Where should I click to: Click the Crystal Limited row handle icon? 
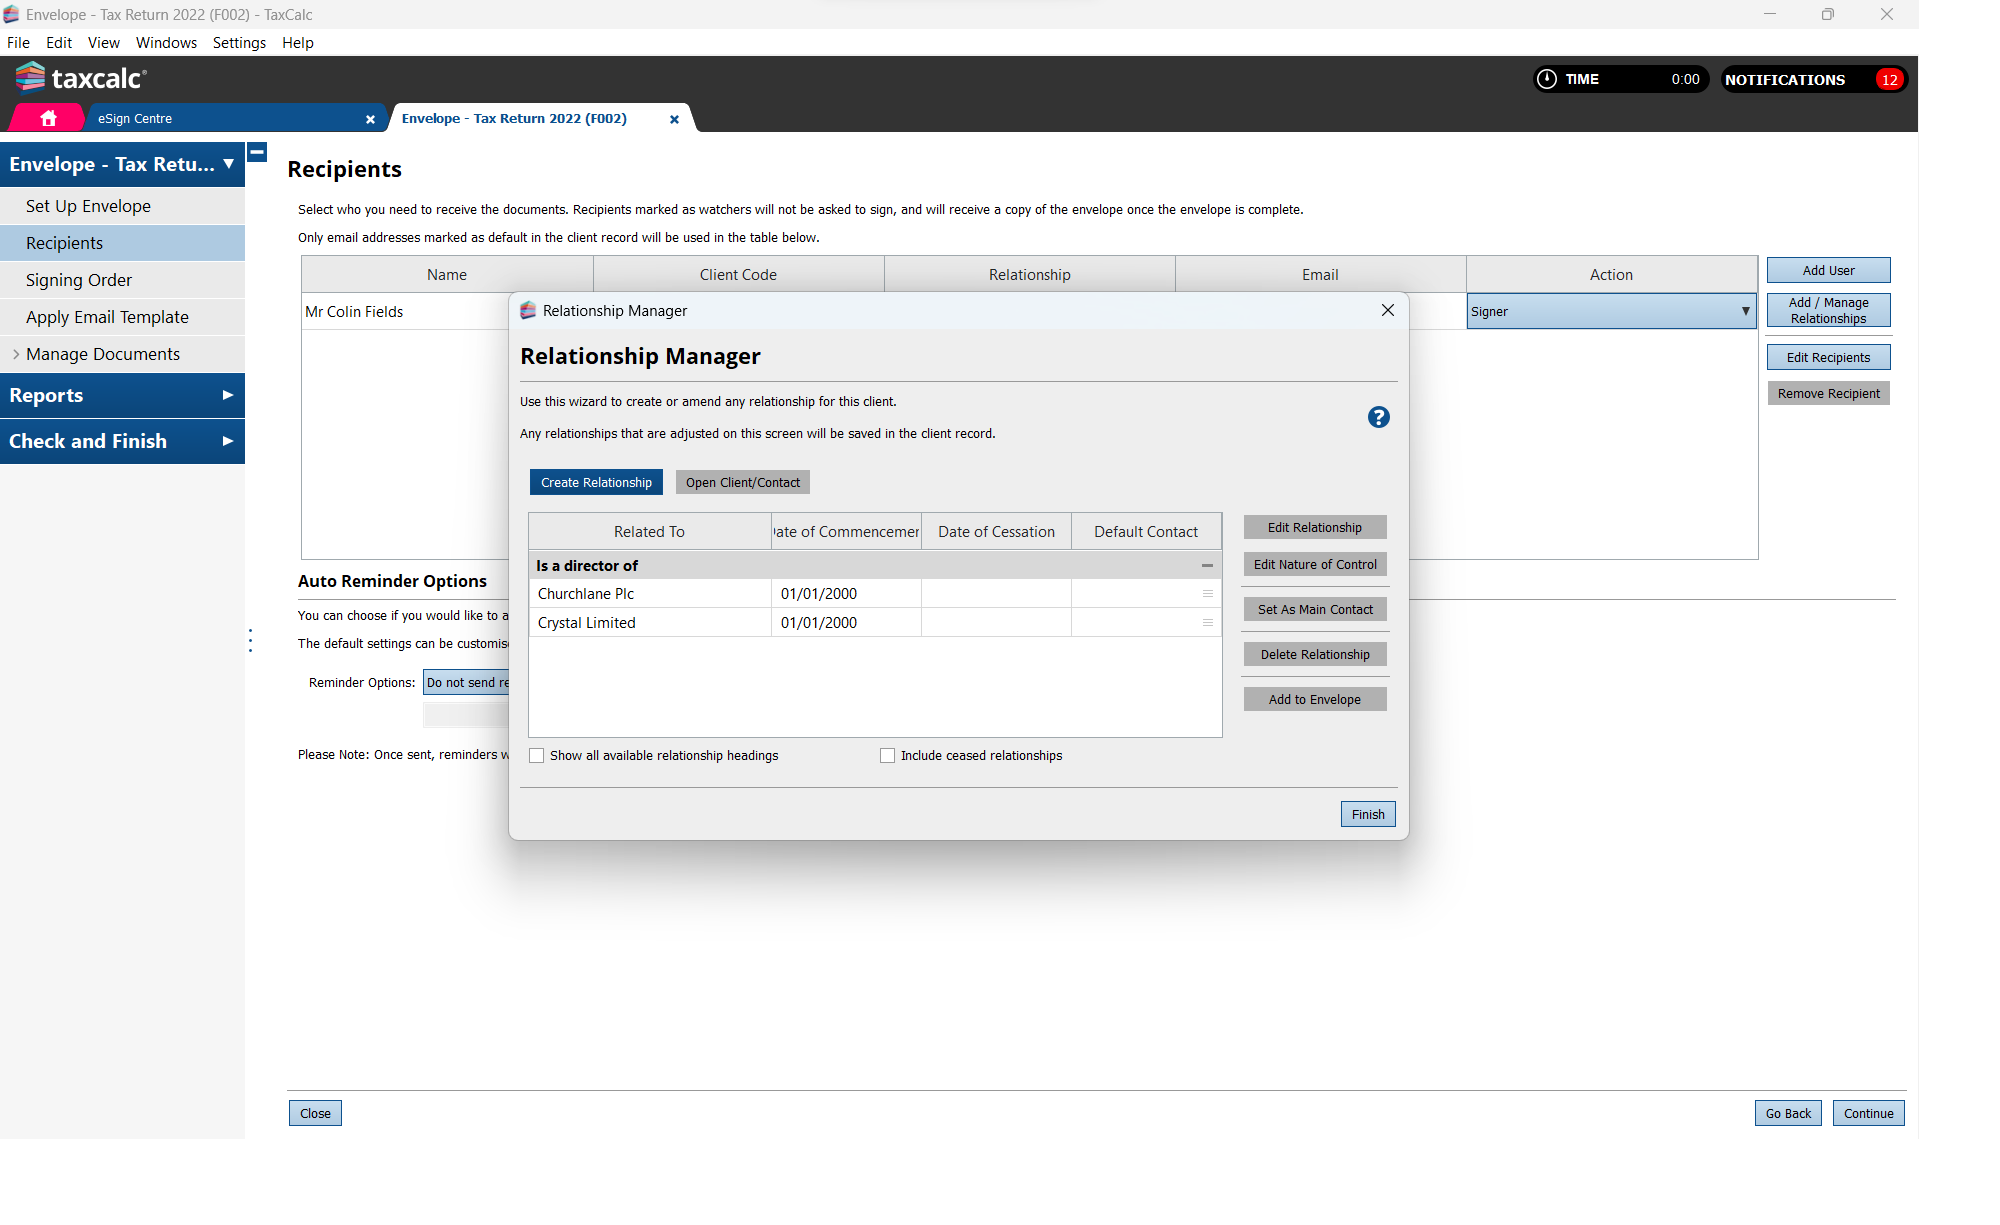(x=1207, y=623)
